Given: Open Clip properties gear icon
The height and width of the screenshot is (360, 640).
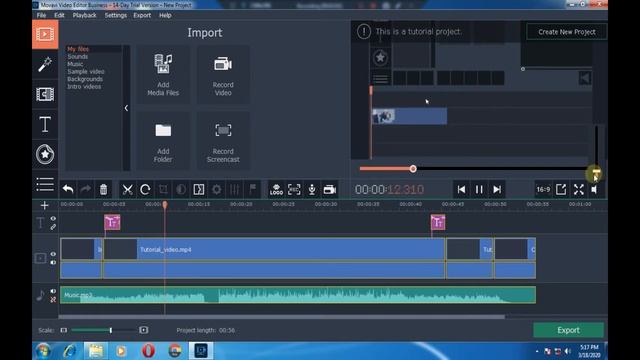Looking at the screenshot, I should click(217, 189).
